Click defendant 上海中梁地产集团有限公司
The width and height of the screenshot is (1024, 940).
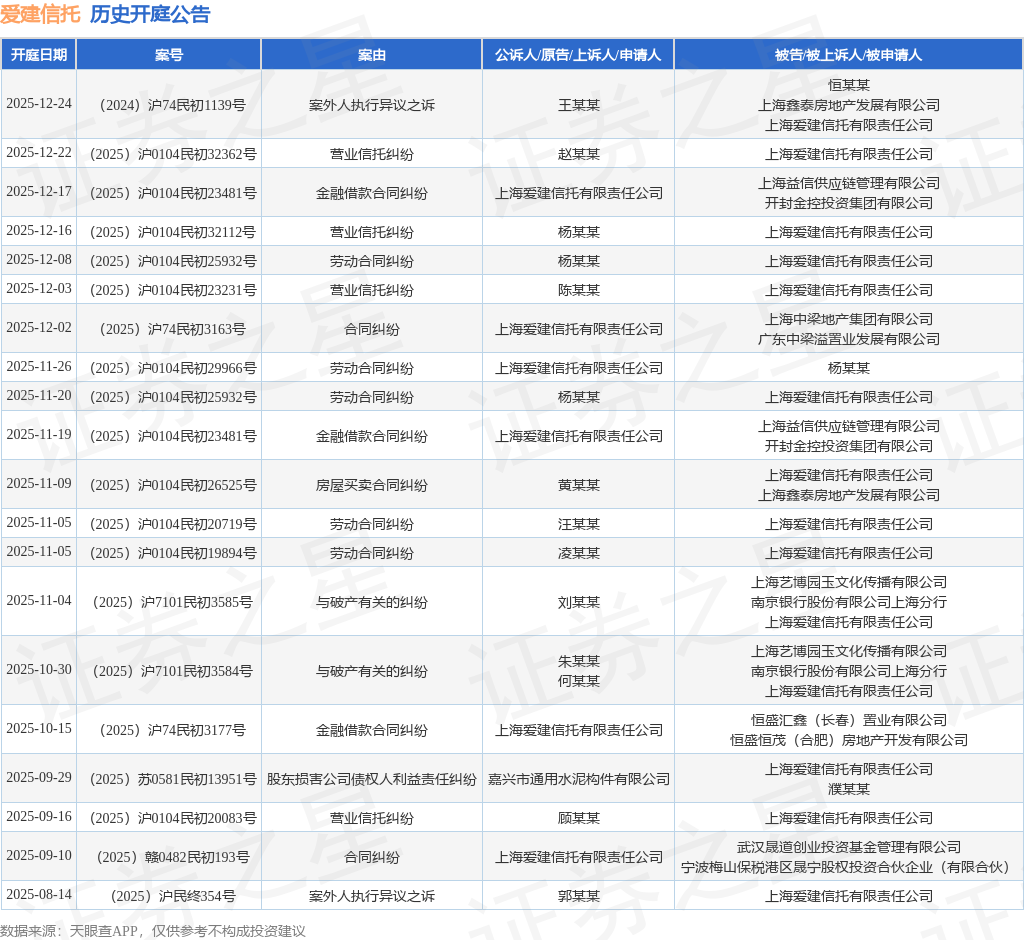click(849, 319)
